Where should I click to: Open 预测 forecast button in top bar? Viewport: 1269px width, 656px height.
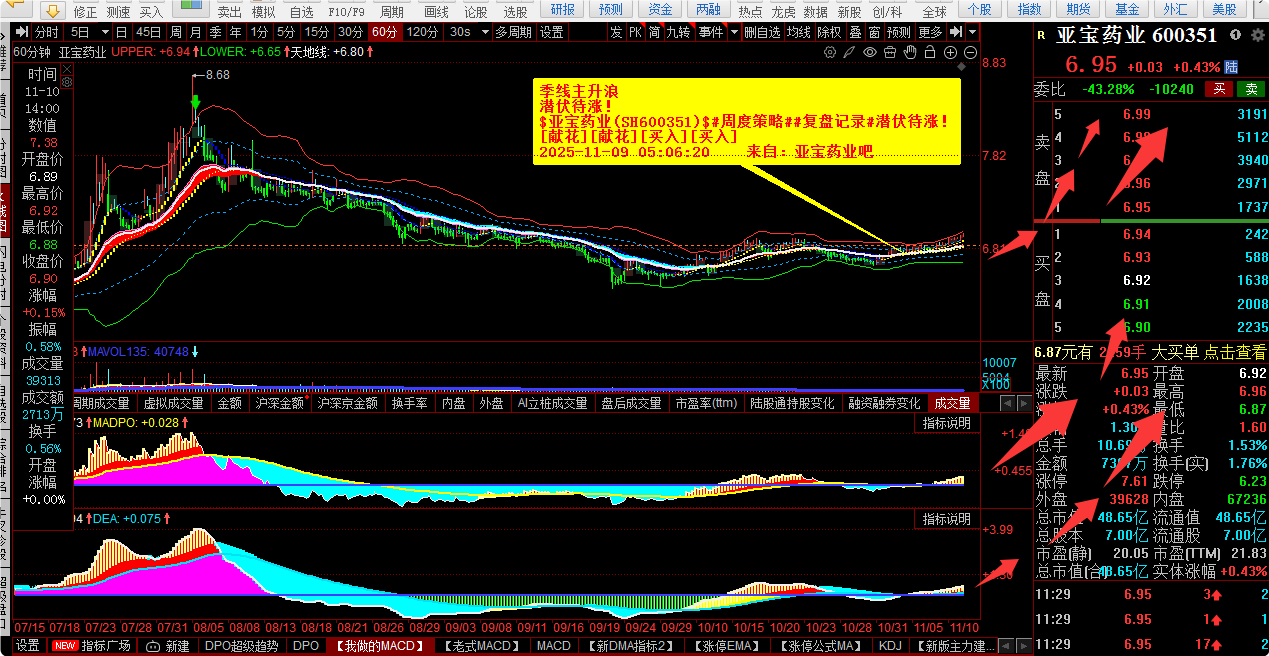(x=610, y=10)
